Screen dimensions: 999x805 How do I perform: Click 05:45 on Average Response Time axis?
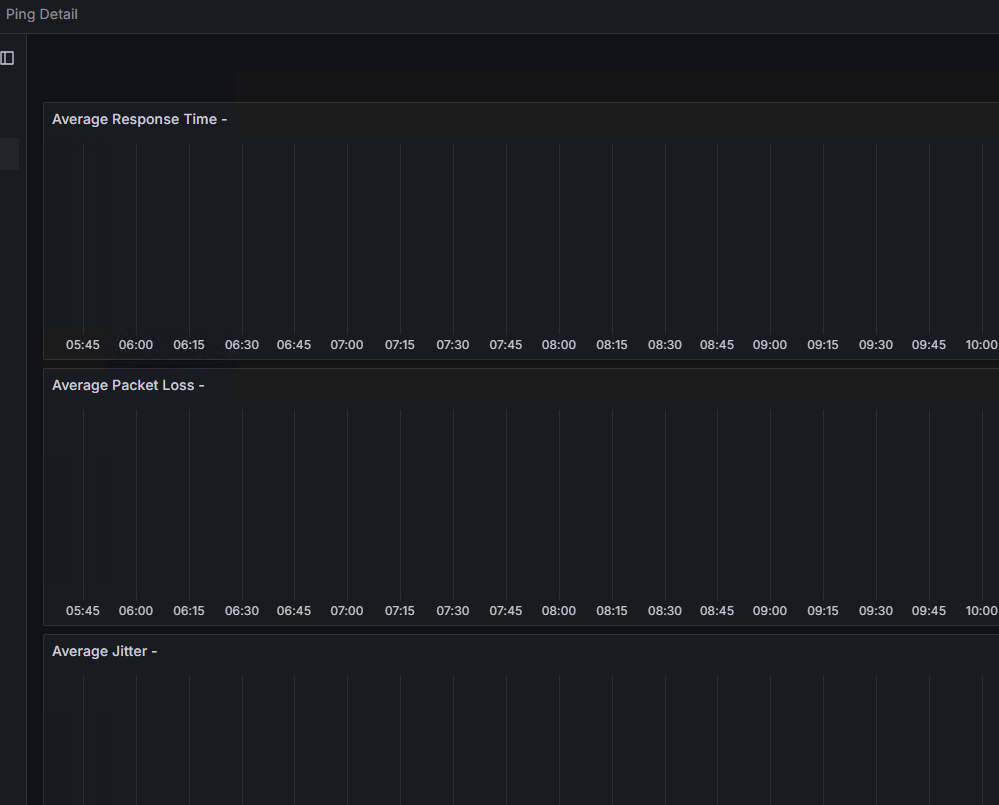tap(83, 345)
